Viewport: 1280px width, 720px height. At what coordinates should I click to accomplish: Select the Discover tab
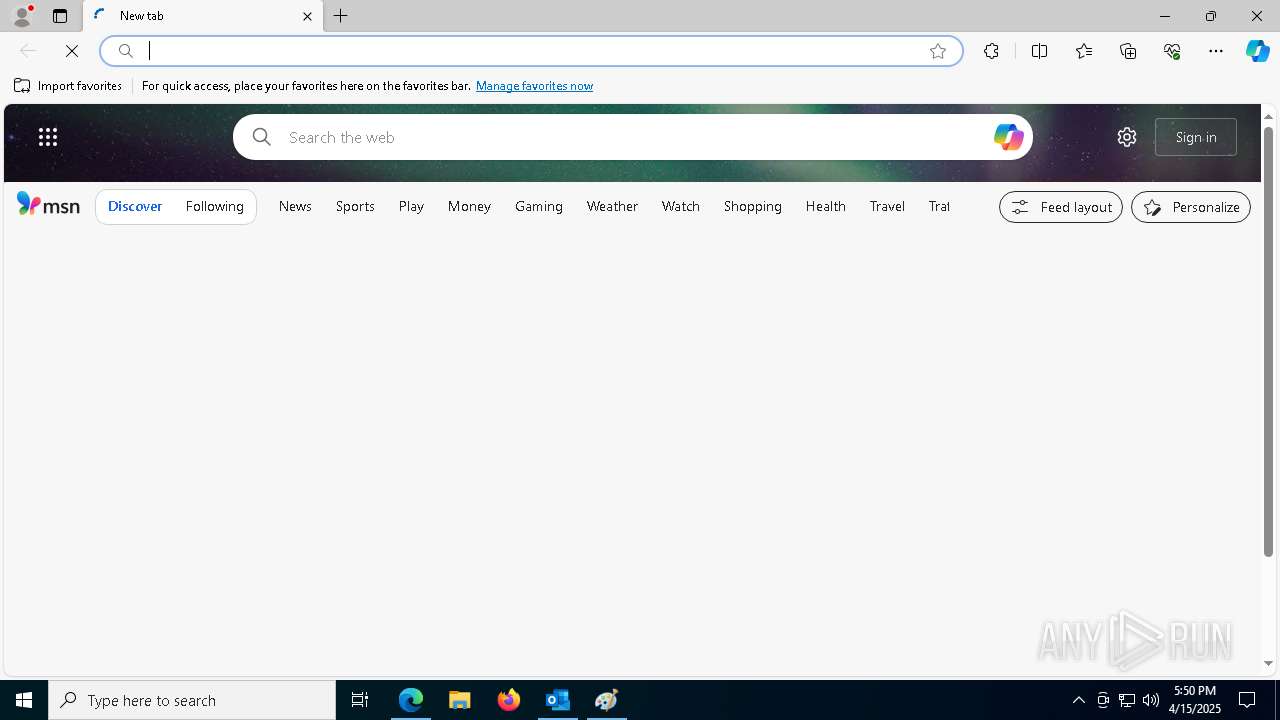point(135,207)
